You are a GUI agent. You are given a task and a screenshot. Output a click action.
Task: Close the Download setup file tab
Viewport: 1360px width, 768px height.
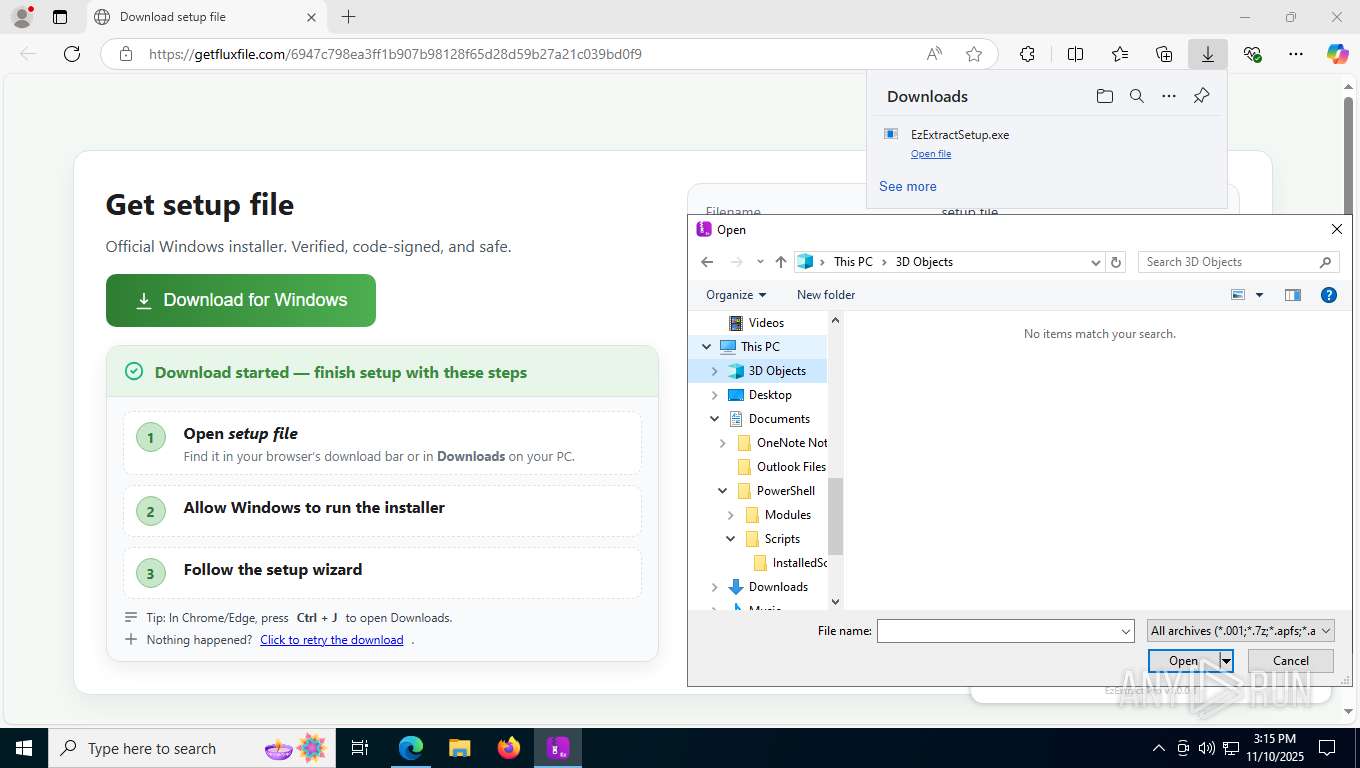pyautogui.click(x=311, y=17)
